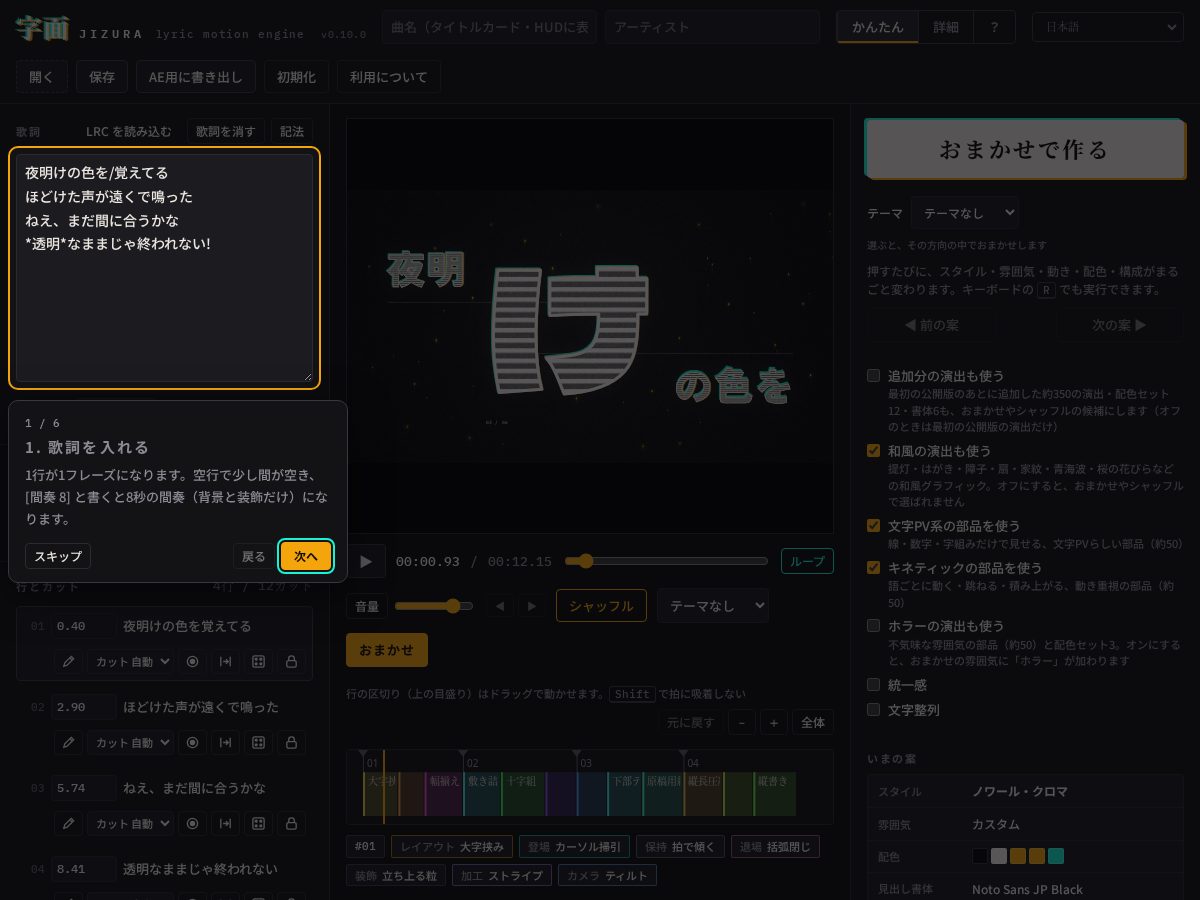1200x900 pixels.
Task: Click the dice shuffle icon in row 02
Action: click(259, 743)
